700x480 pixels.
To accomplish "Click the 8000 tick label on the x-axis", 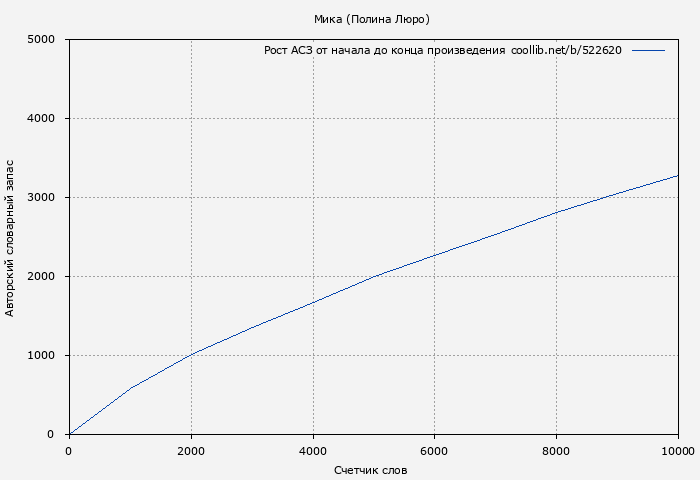I will pos(556,451).
